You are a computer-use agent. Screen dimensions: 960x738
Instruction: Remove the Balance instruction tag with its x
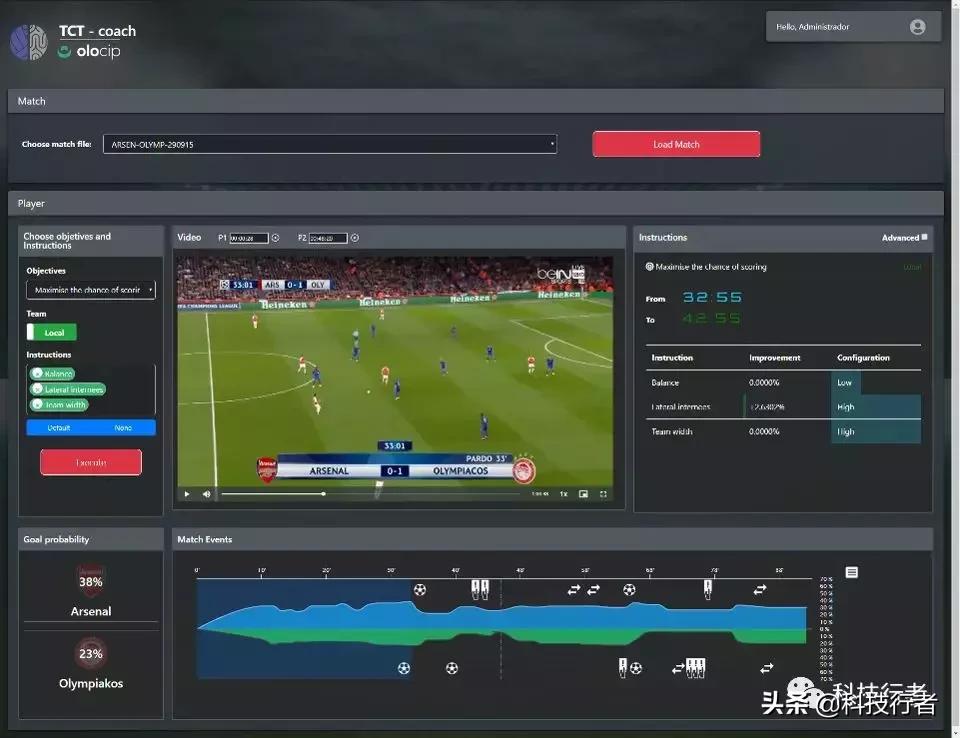pyautogui.click(x=37, y=373)
